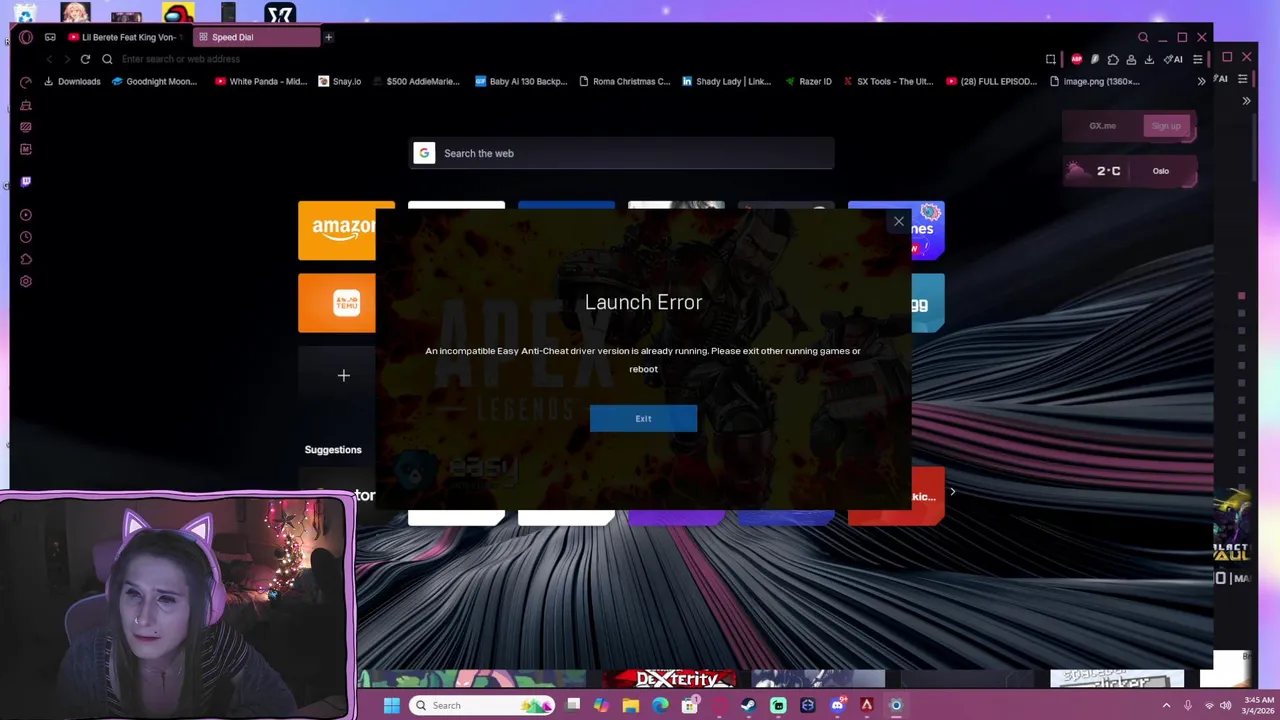The width and height of the screenshot is (1280, 720).
Task: Open GX Control speedometer in sidebar
Action: pos(26,82)
